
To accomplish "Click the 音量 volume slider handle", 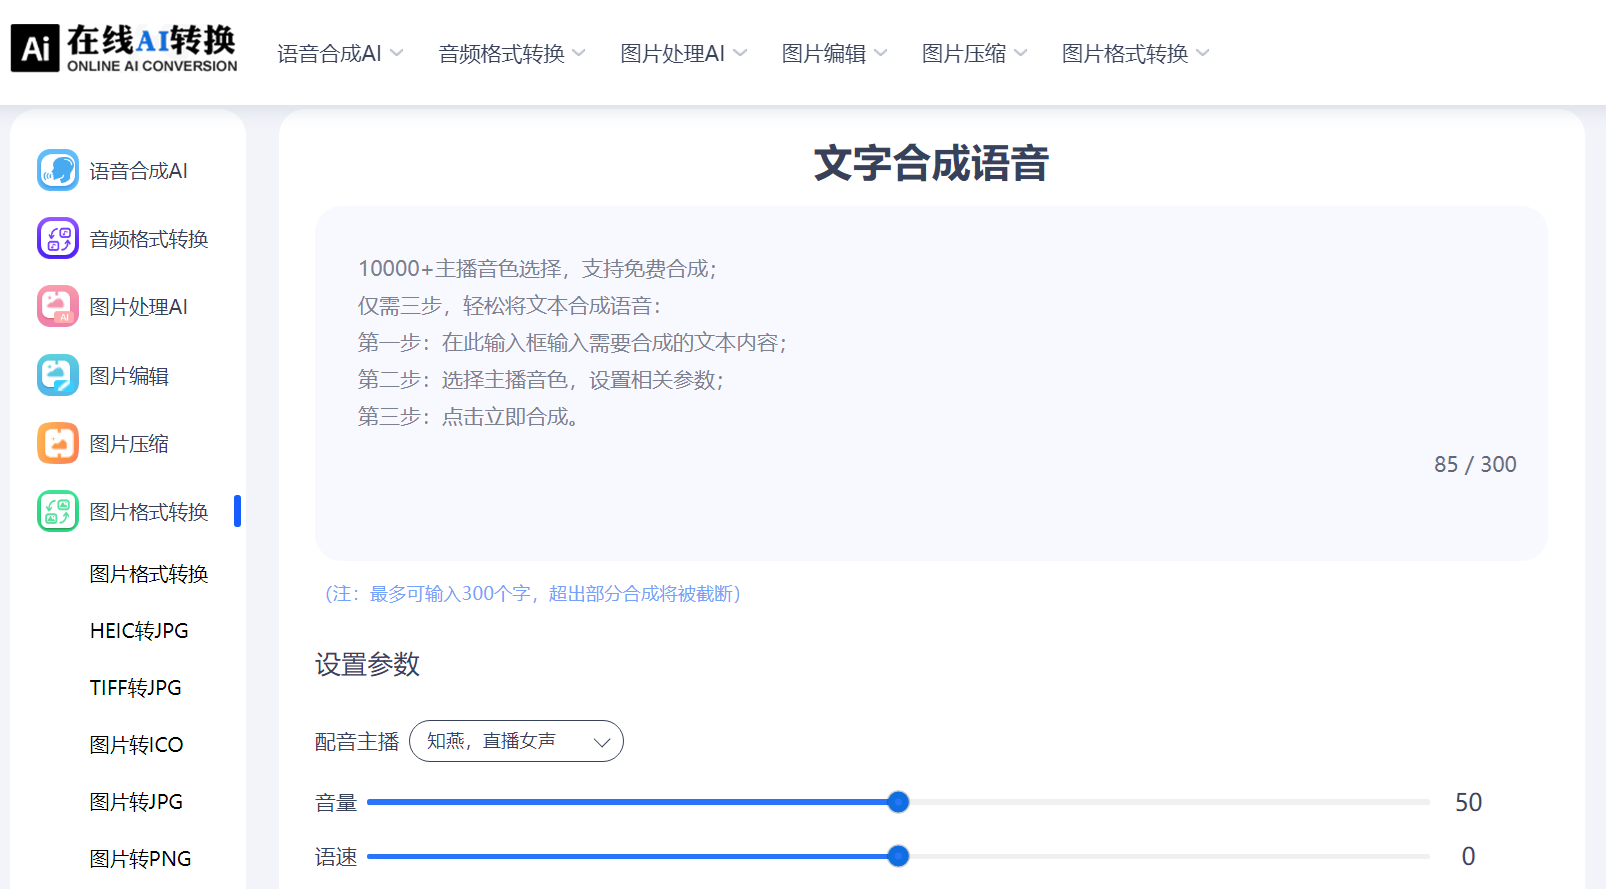I will click(x=898, y=802).
